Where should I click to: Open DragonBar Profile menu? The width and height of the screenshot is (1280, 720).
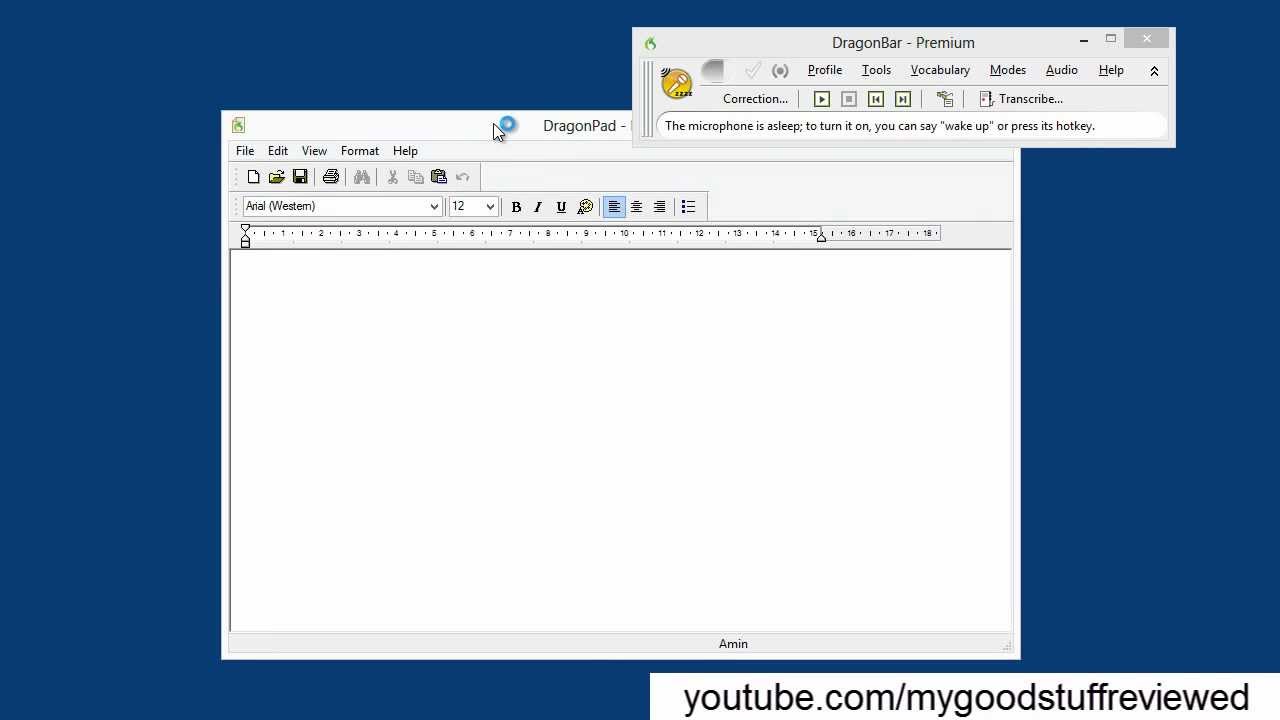coord(825,70)
